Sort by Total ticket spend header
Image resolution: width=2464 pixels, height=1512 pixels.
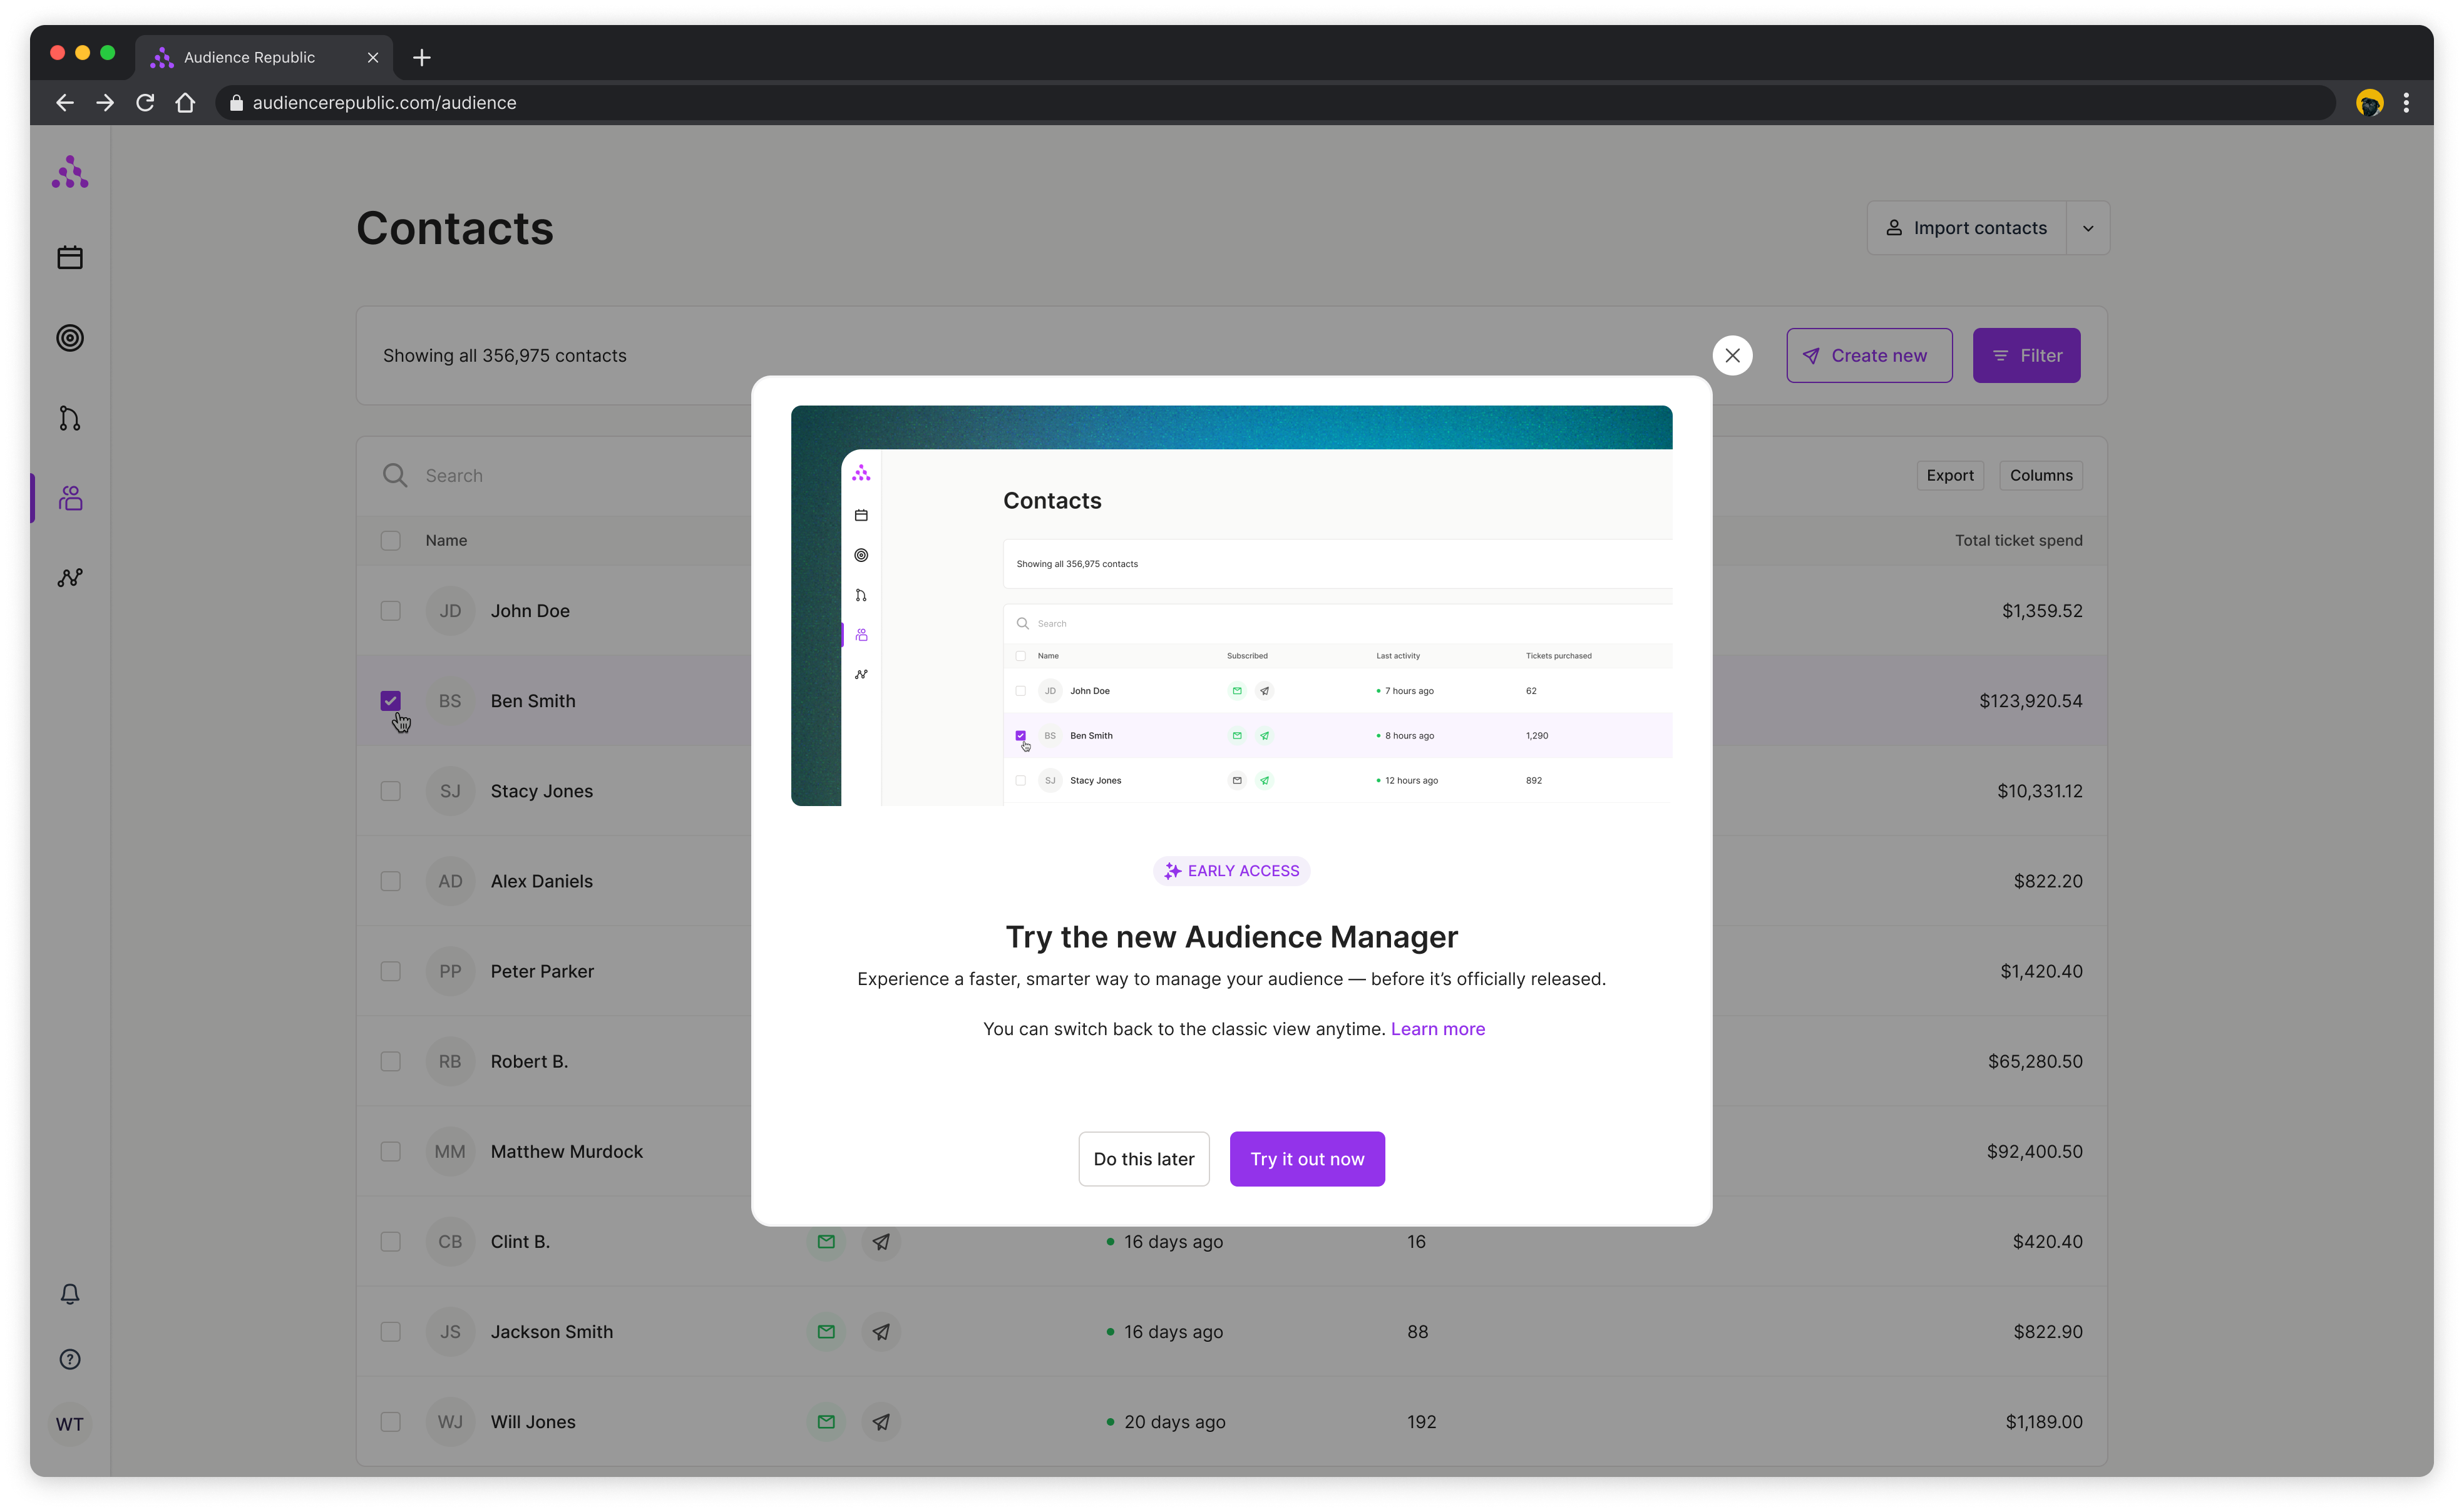click(2018, 540)
